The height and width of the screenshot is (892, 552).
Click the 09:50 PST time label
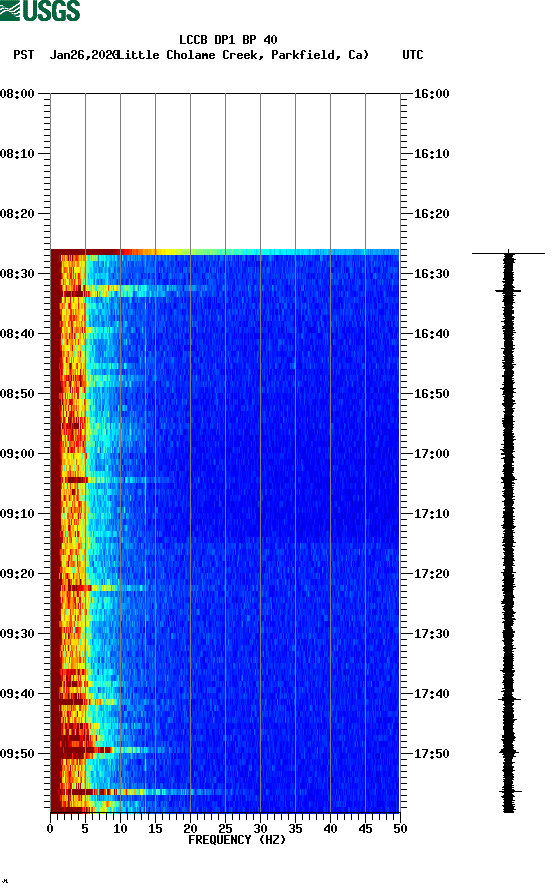(x=18, y=754)
